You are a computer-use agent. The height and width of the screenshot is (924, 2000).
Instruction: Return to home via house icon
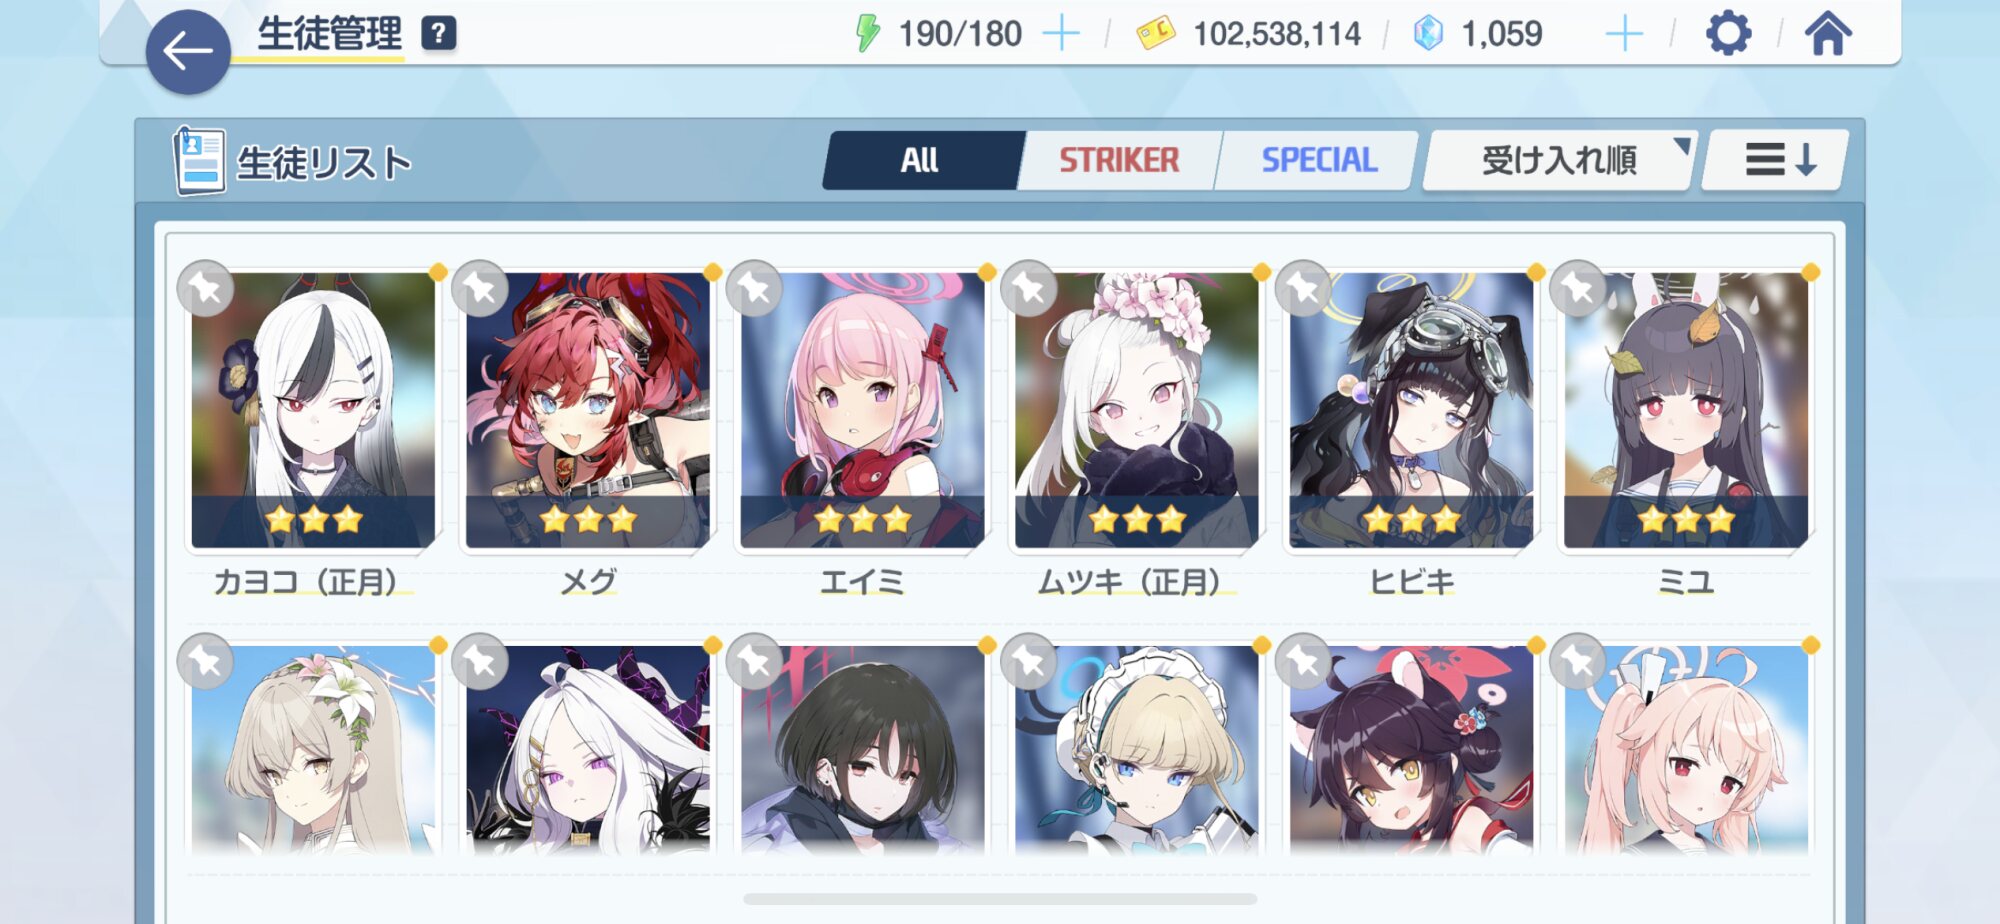pos(1828,34)
